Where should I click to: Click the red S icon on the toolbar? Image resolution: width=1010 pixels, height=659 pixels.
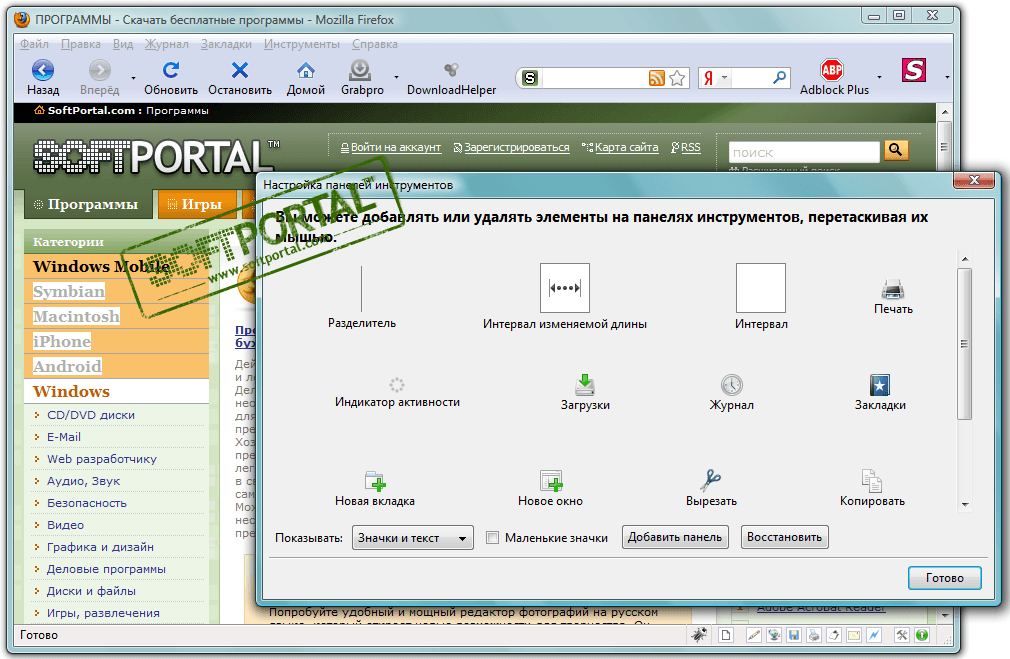[913, 70]
